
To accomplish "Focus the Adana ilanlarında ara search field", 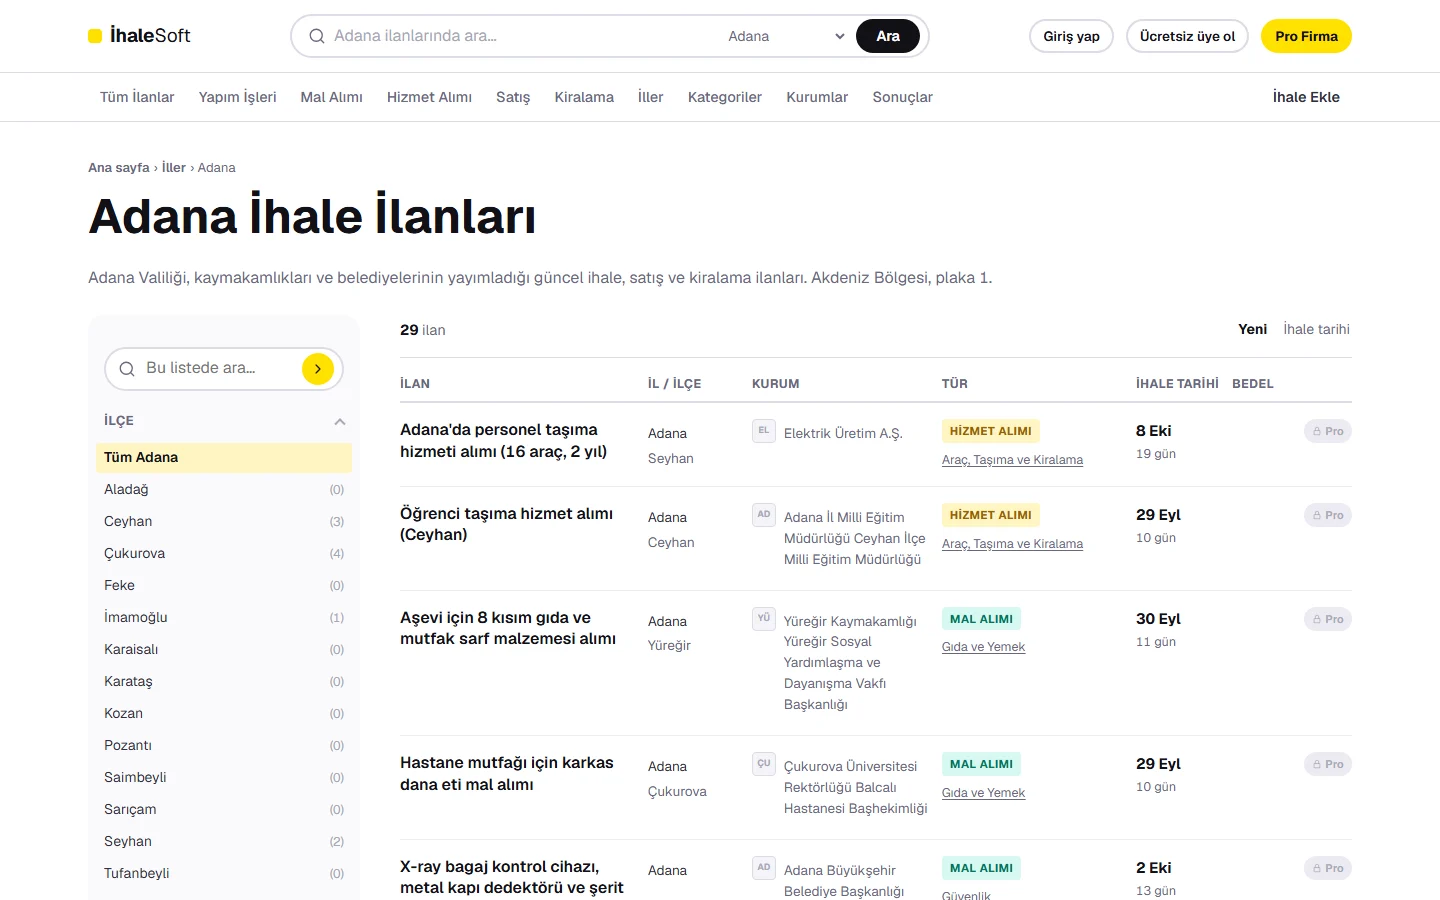I will [520, 36].
